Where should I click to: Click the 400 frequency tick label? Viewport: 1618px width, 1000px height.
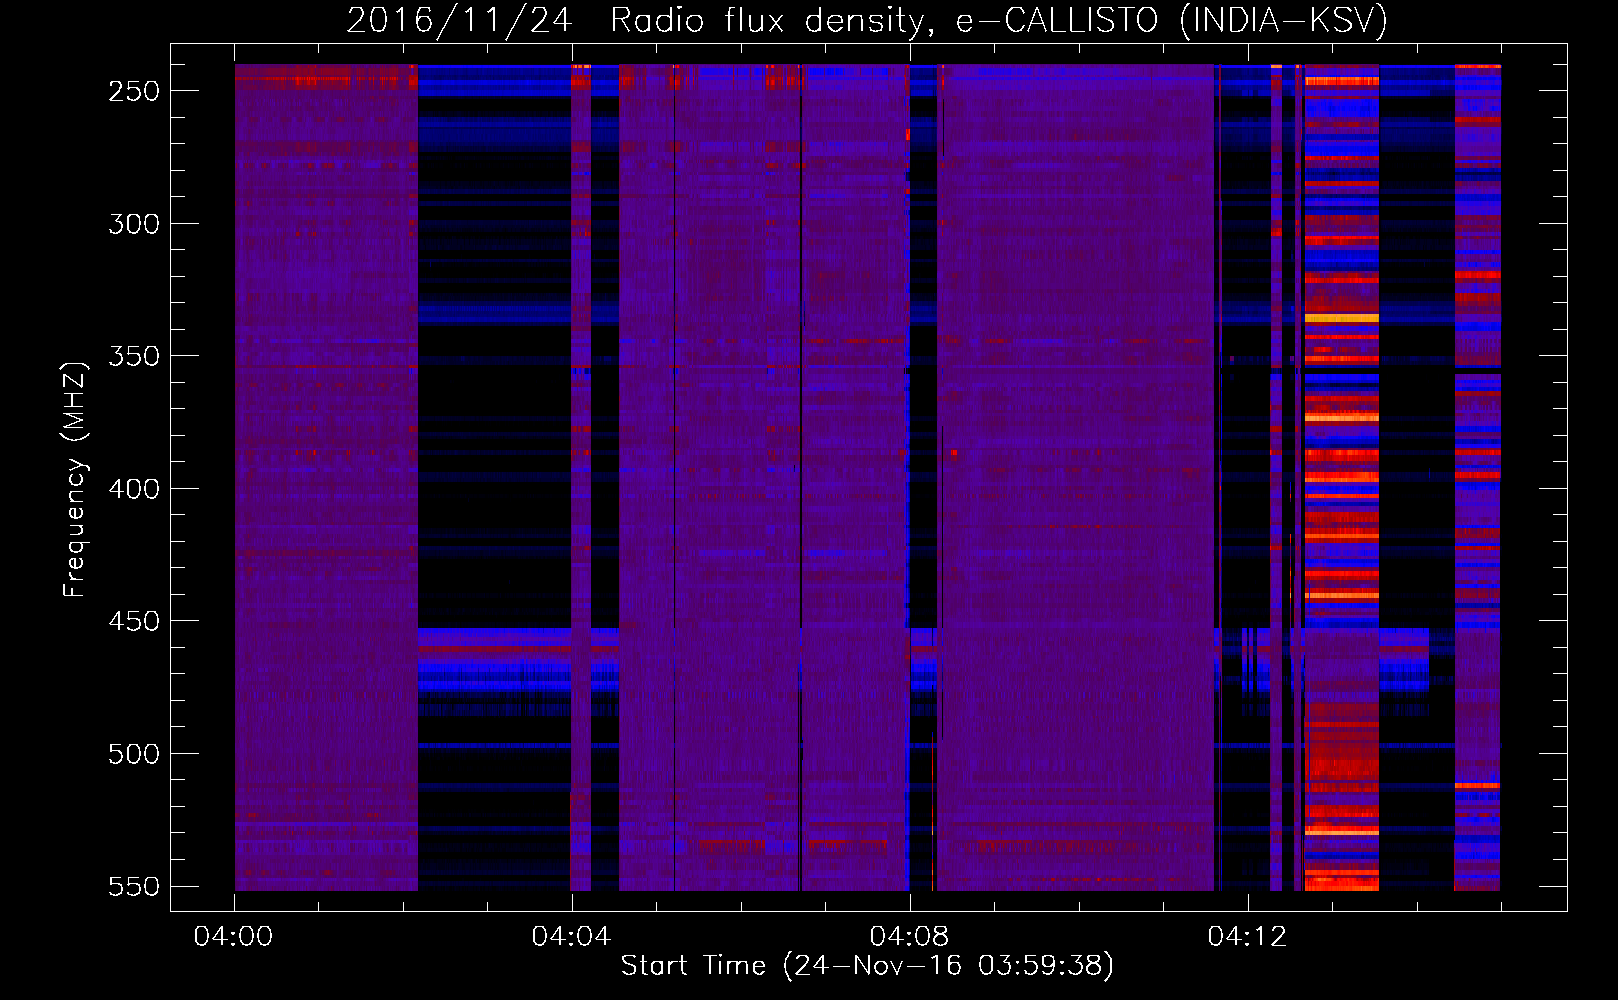tap(134, 489)
